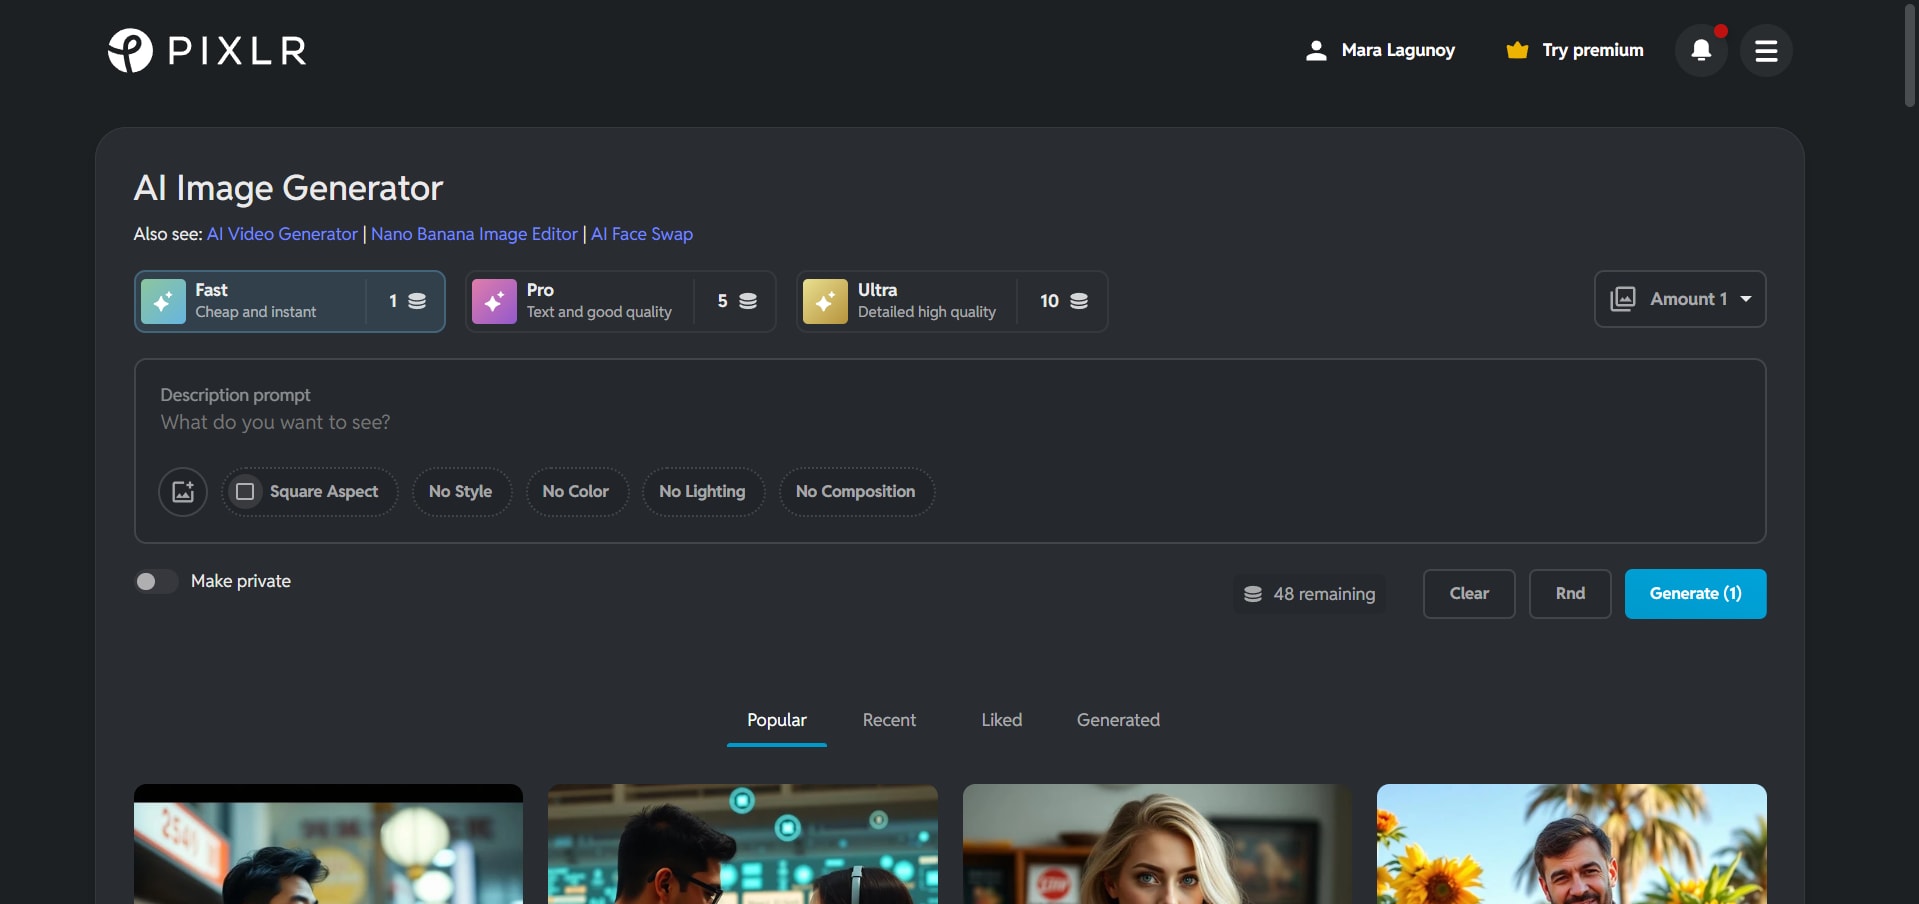This screenshot has width=1919, height=904.
Task: Click the credits coin icon for Ultra
Action: [1079, 301]
